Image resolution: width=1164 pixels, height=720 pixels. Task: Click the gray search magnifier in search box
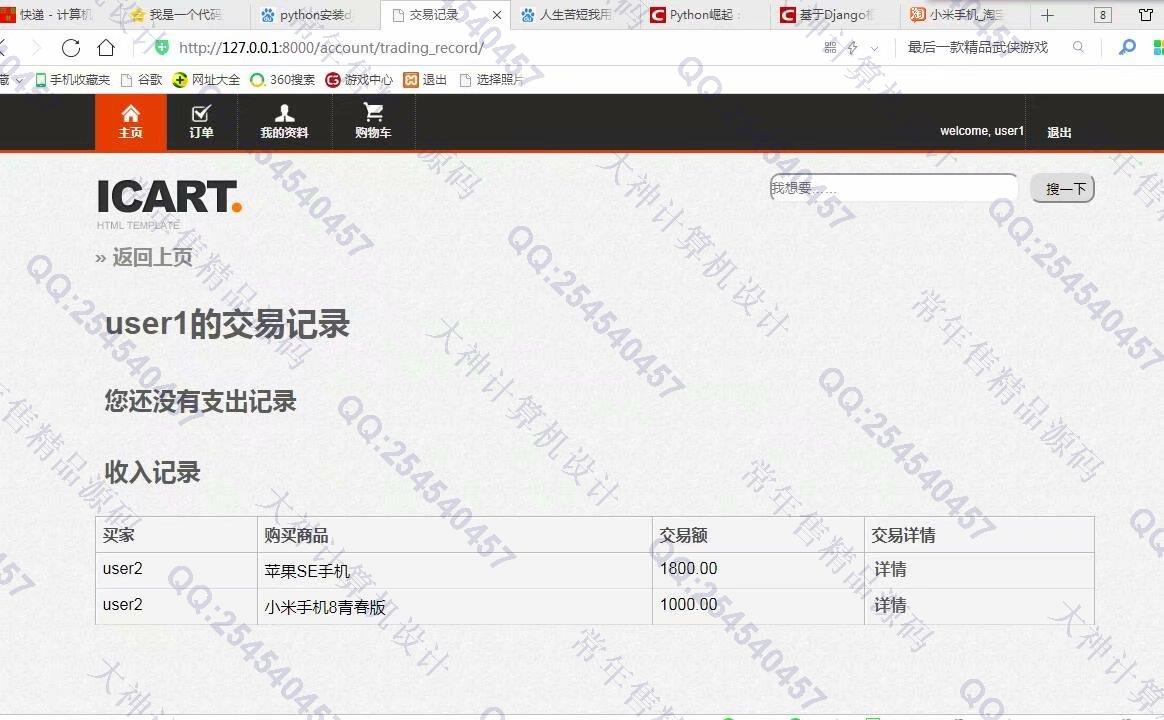tap(1078, 47)
